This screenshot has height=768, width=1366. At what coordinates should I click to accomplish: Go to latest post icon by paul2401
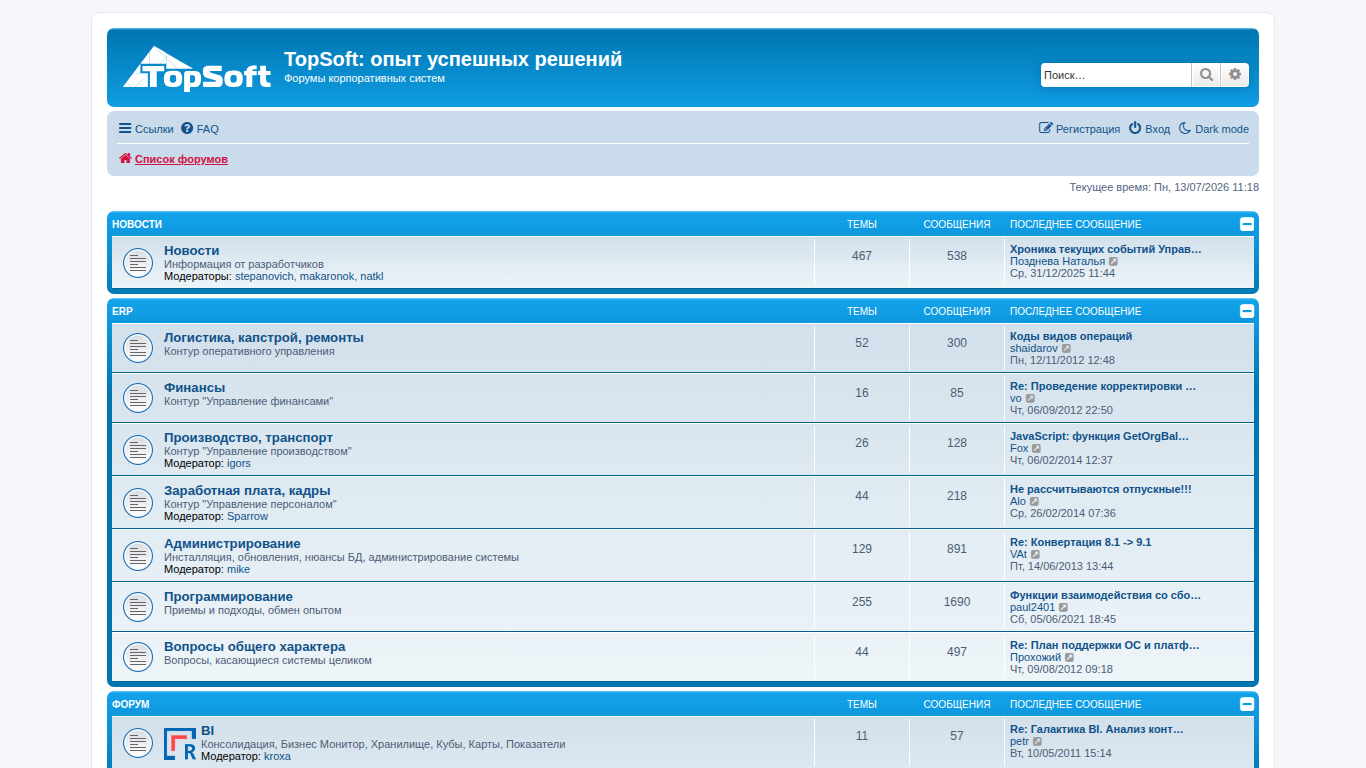point(1064,608)
